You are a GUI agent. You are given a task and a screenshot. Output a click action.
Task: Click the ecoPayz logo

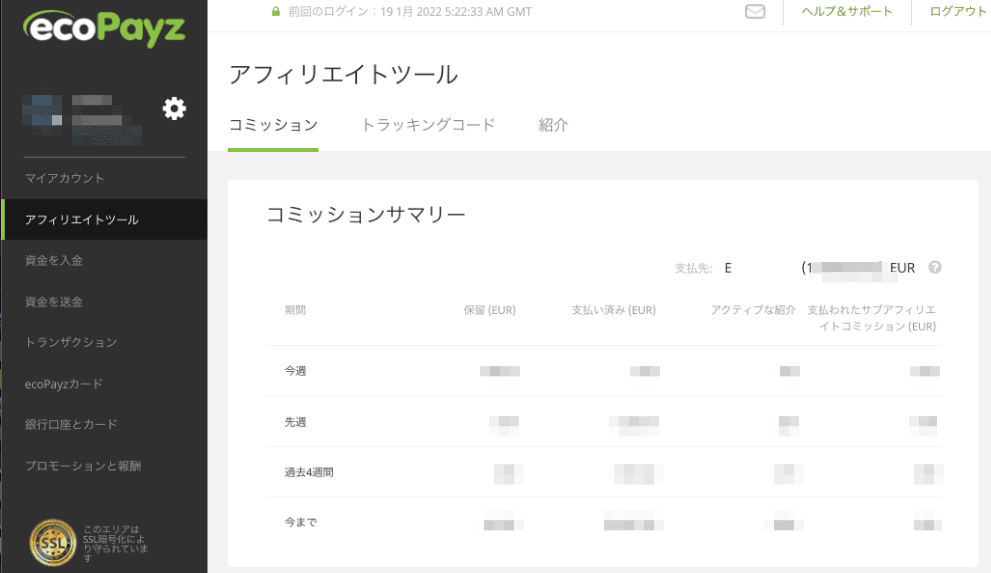pos(104,28)
